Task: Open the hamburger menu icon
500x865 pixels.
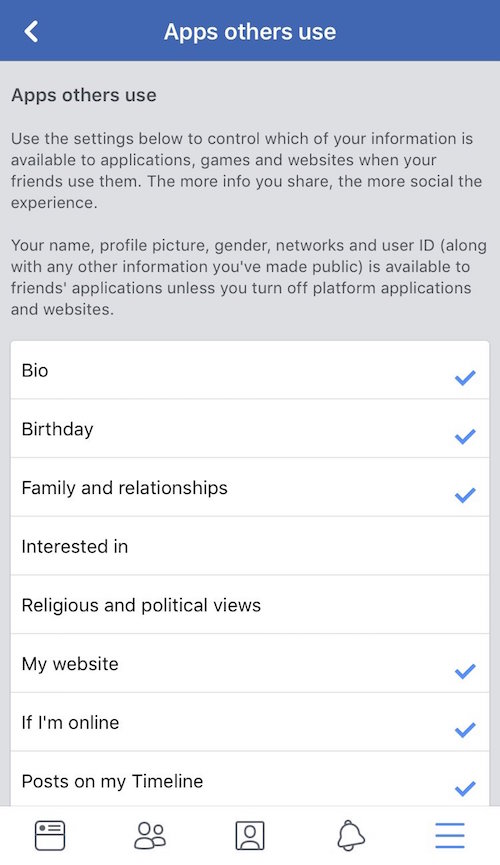Action: pyautogui.click(x=450, y=835)
